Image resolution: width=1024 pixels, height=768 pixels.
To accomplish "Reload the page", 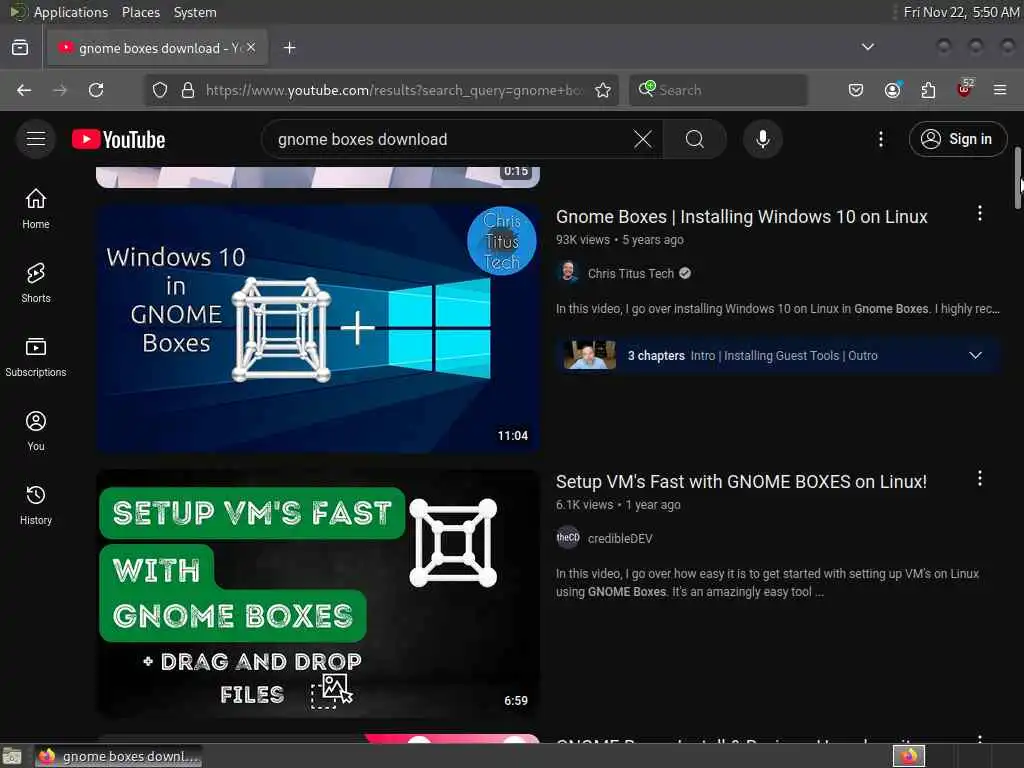I will [x=96, y=90].
